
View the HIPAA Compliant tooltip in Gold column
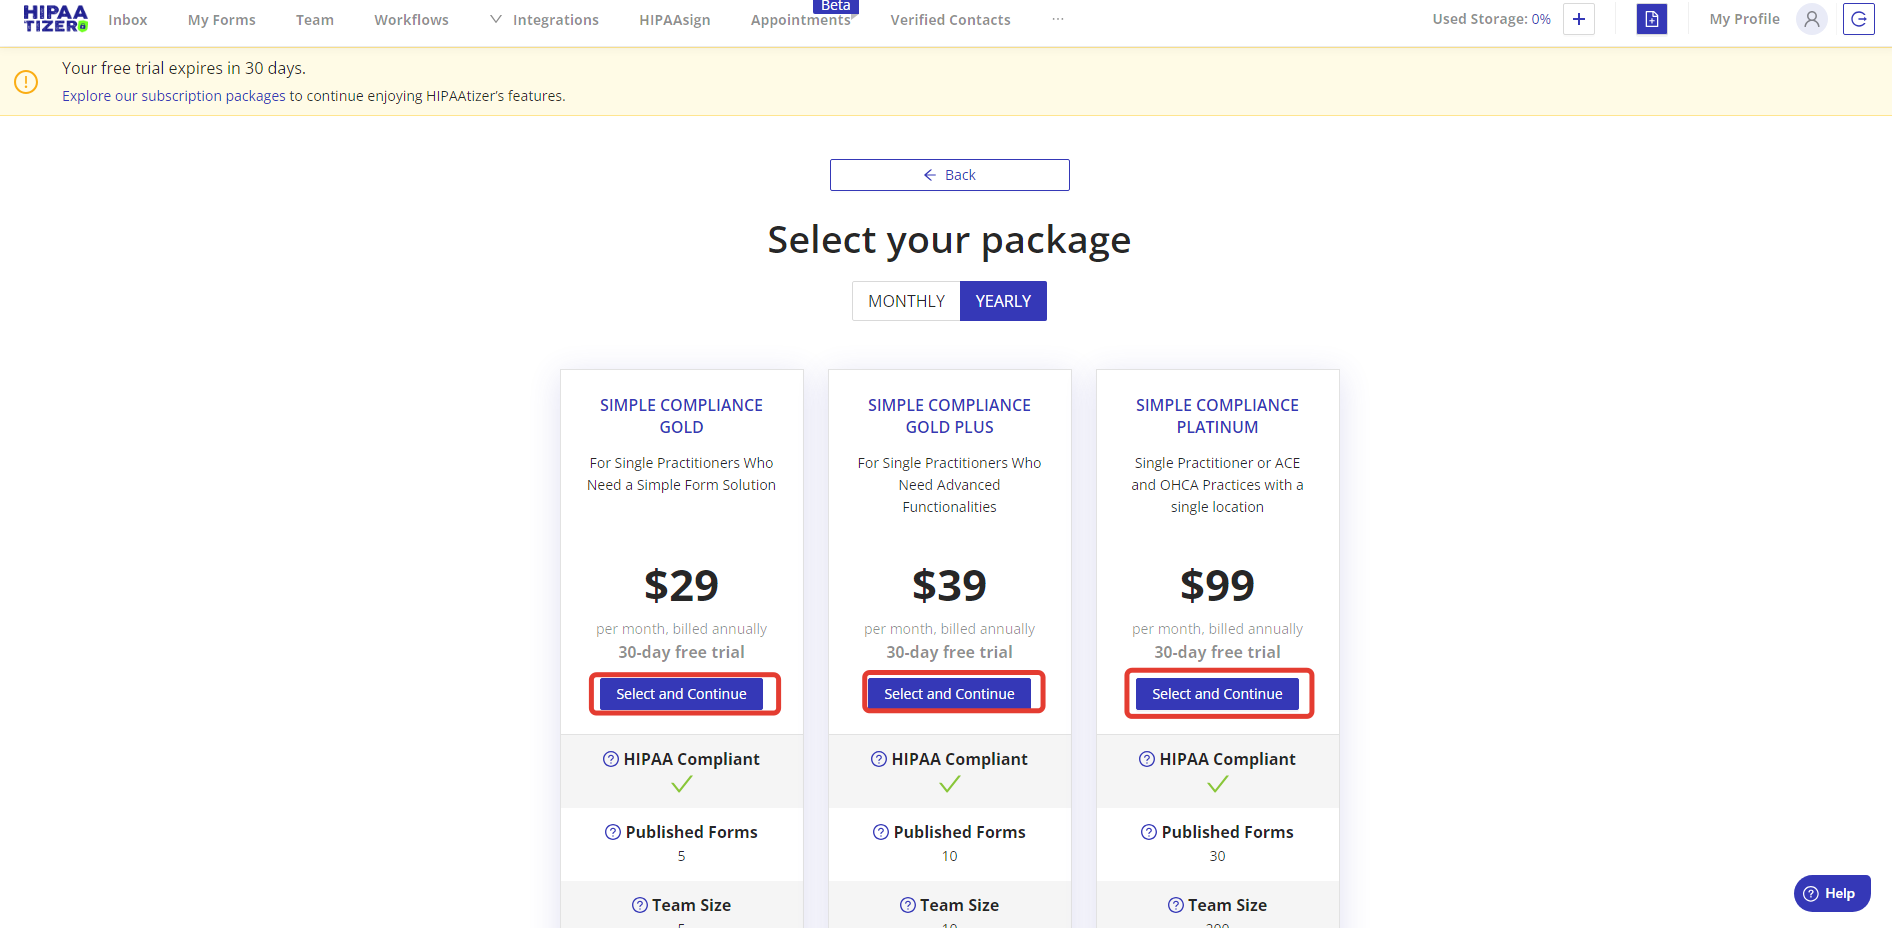[611, 759]
